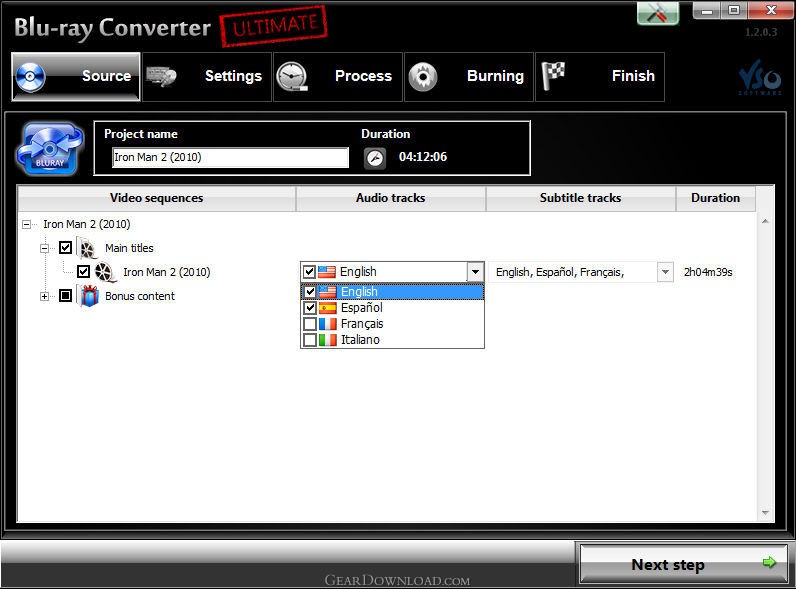Toggle the Main titles checkbox
796x589 pixels.
[x=65, y=248]
